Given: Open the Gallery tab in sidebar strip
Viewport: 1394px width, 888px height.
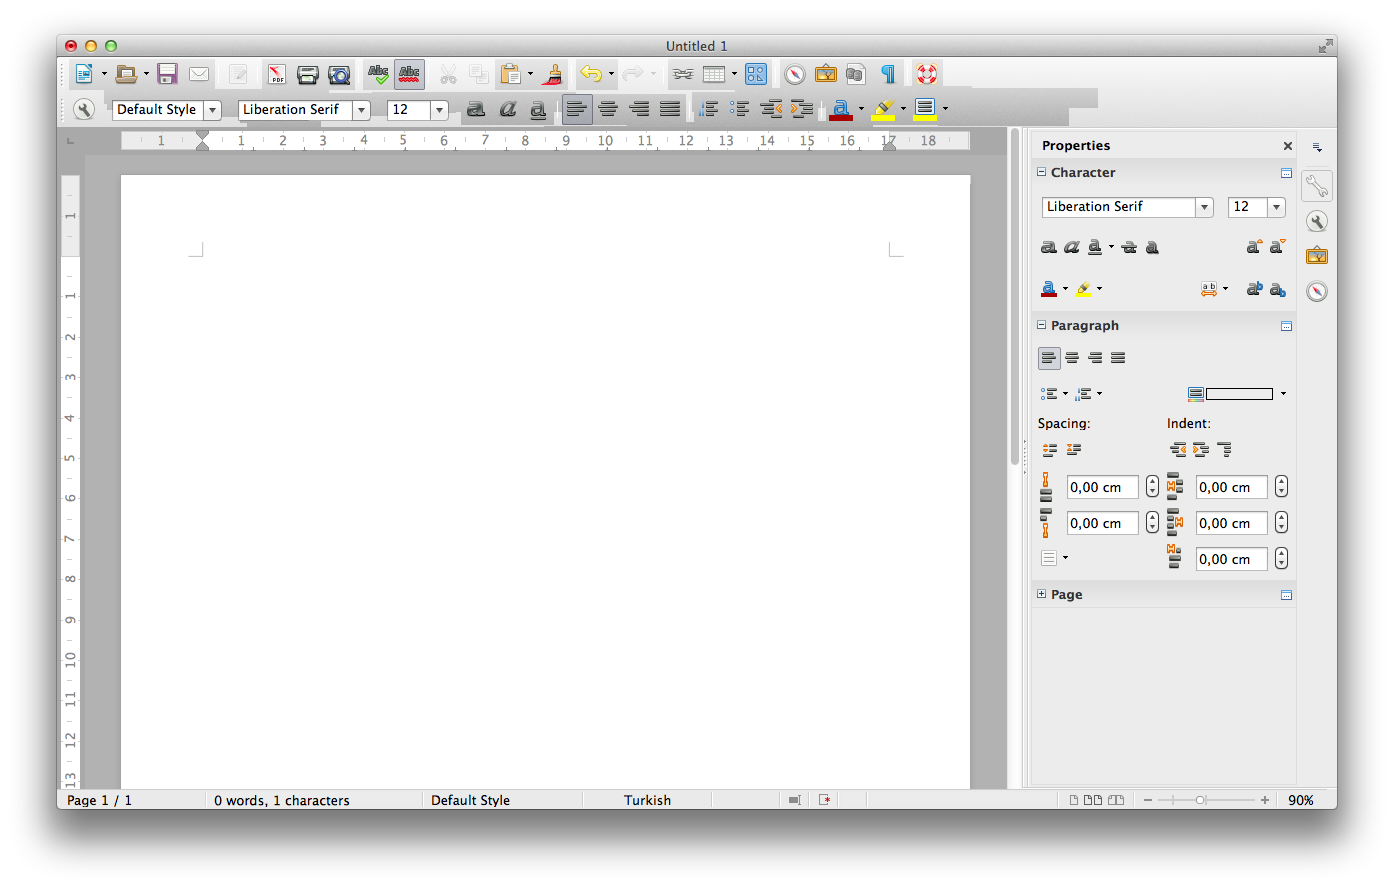Looking at the screenshot, I should pyautogui.click(x=1317, y=256).
